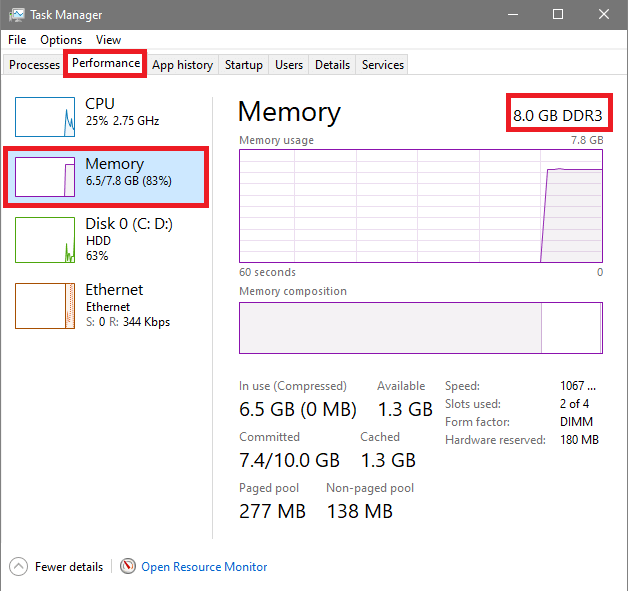Click the Open Resource Monitor link

pyautogui.click(x=204, y=566)
